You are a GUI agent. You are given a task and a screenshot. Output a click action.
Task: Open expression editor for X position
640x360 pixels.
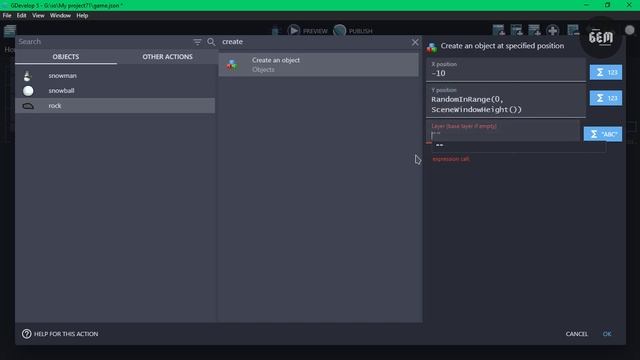tap(606, 72)
